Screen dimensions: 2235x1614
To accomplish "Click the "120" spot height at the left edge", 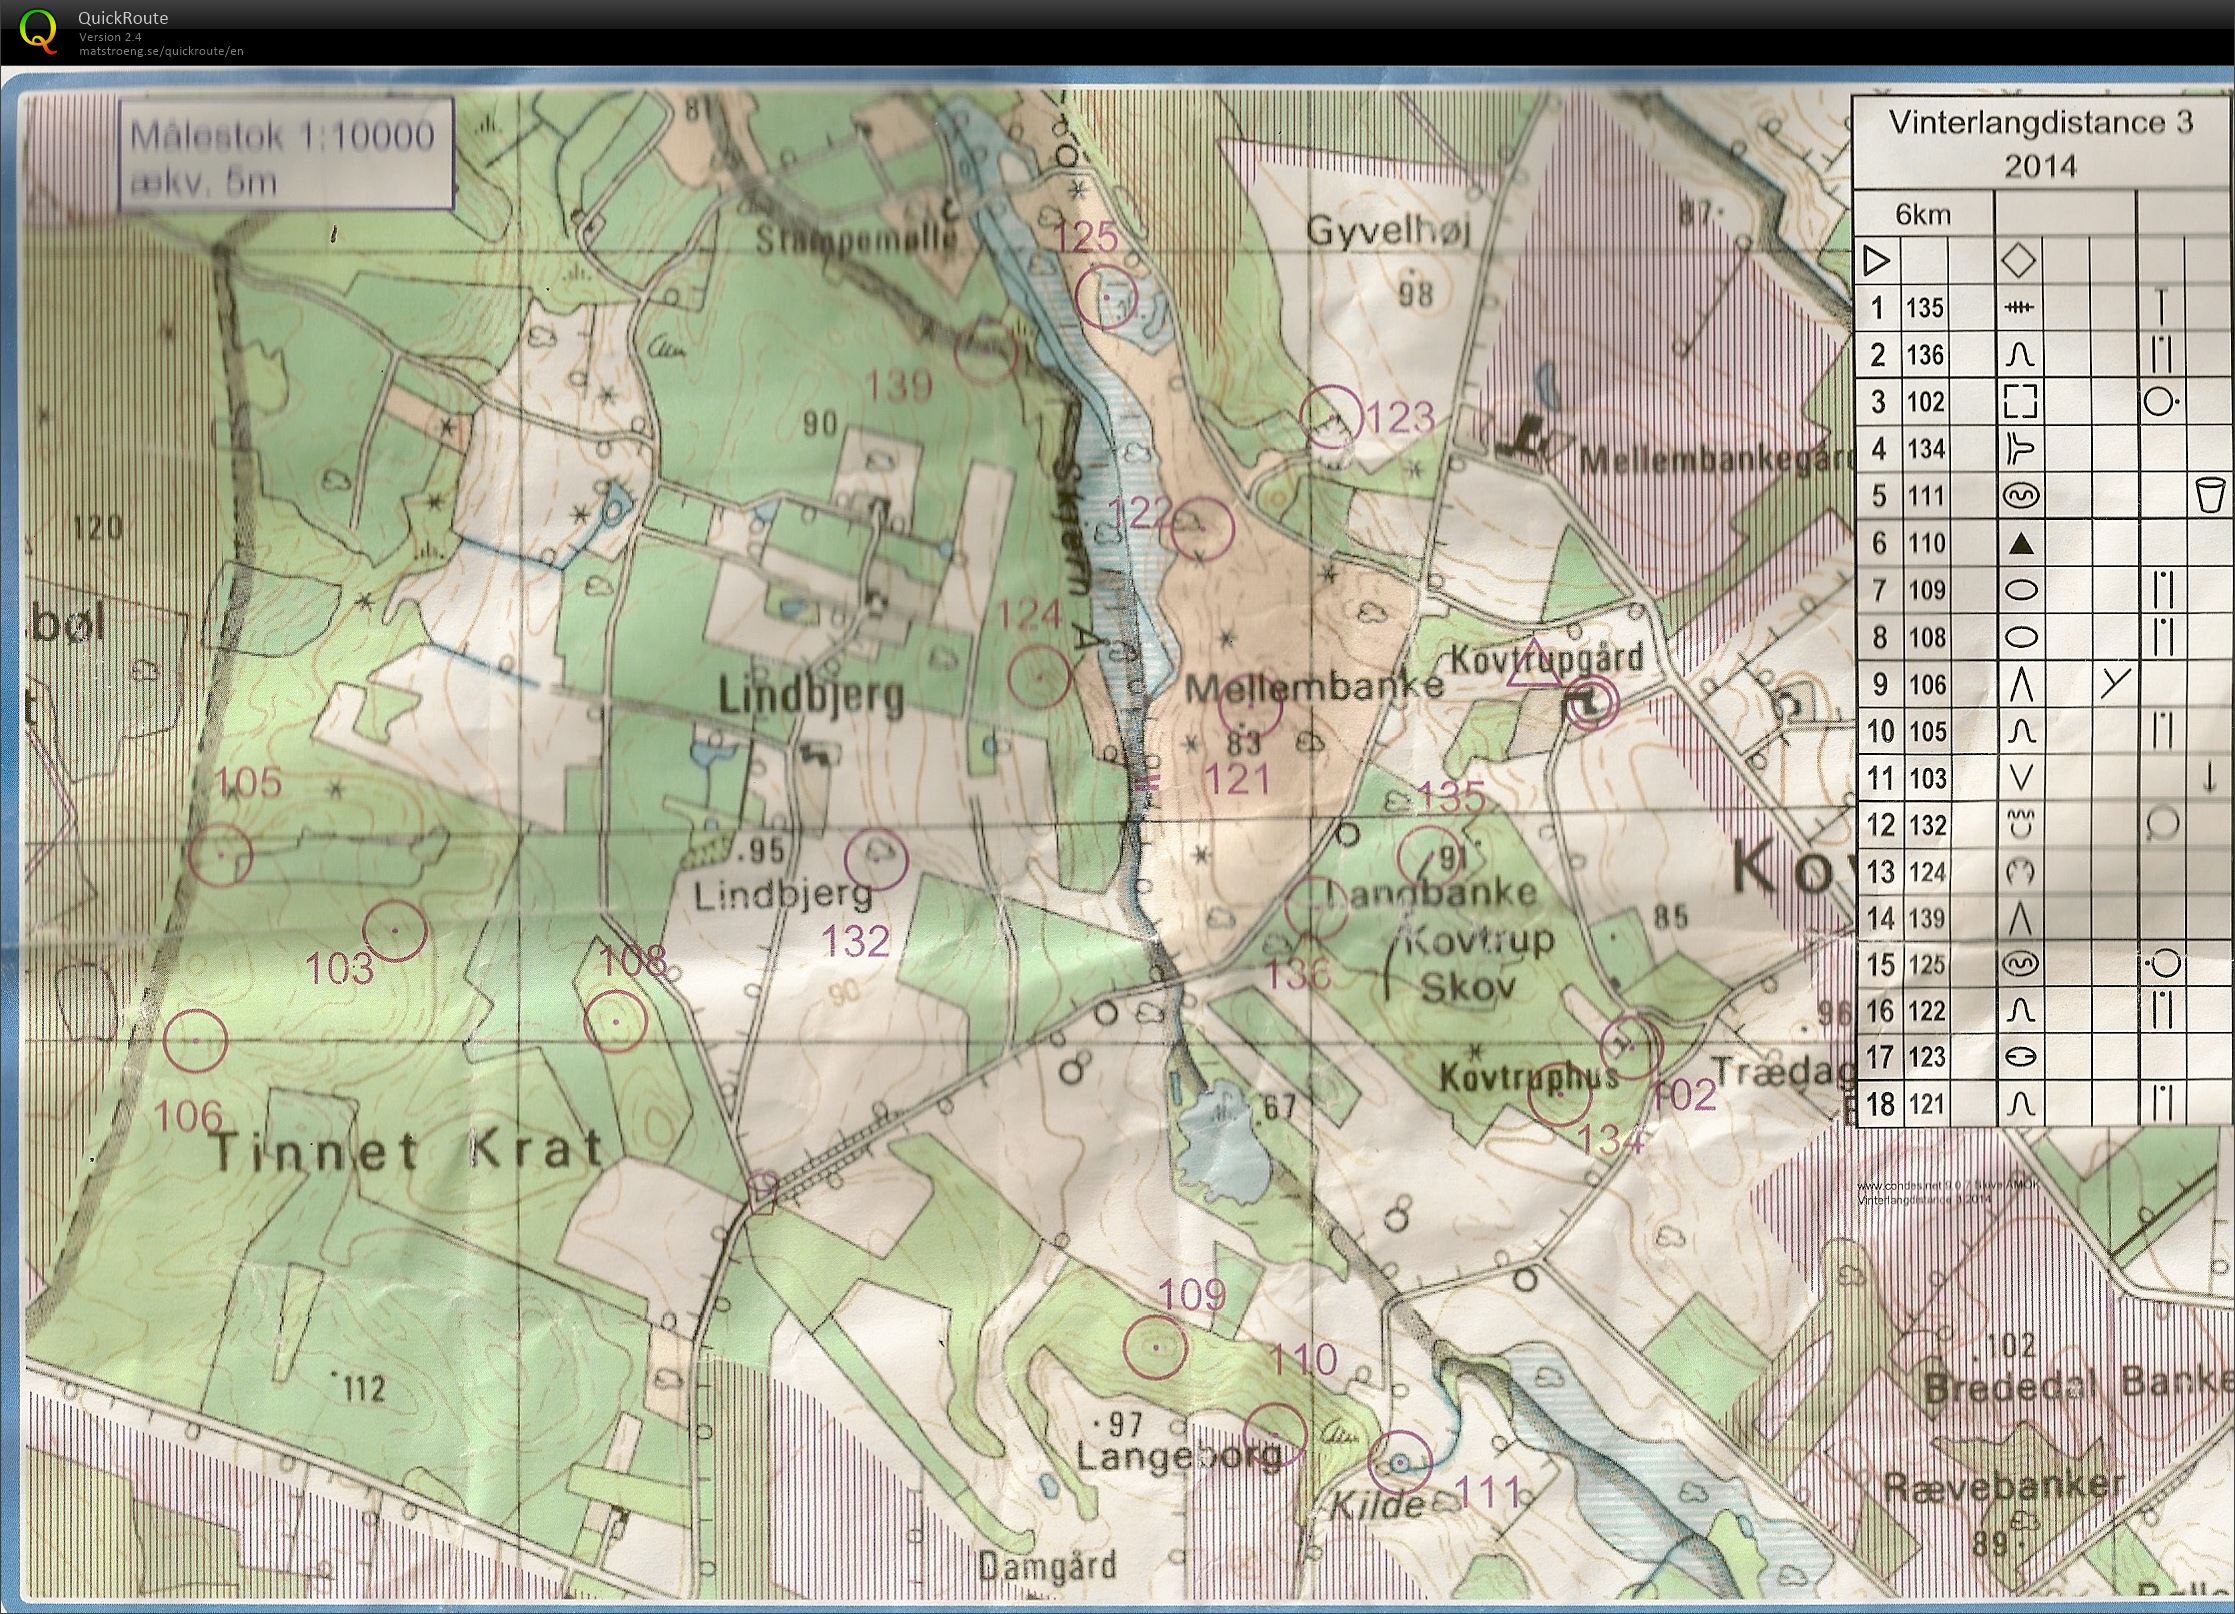I will coord(97,527).
